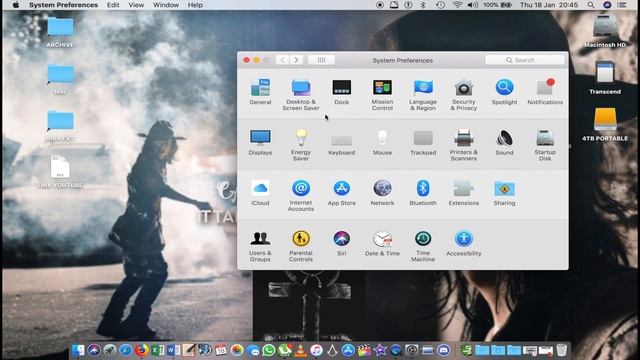Open the Window menu
The image size is (640, 360).
click(166, 5)
